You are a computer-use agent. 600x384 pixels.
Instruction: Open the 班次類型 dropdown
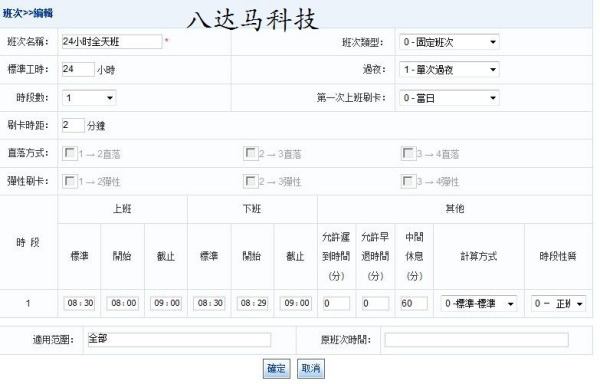point(449,42)
